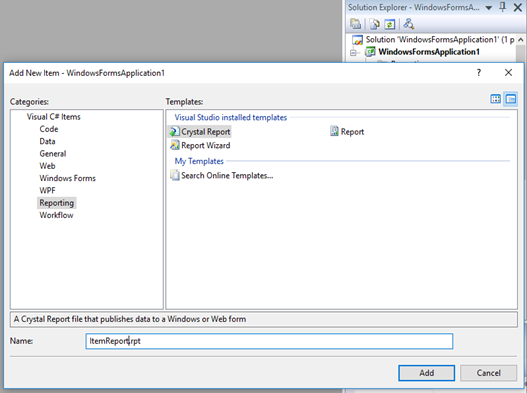Image resolution: width=527 pixels, height=393 pixels.
Task: Select WindowsFormsApplication1 project in Solution Explorer
Action: point(422,52)
